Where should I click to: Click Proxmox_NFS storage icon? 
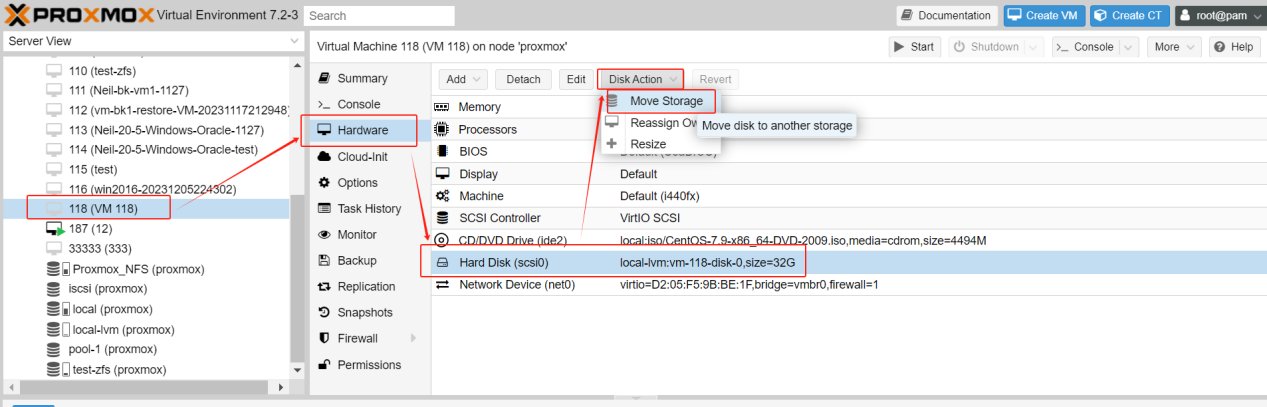coord(58,269)
